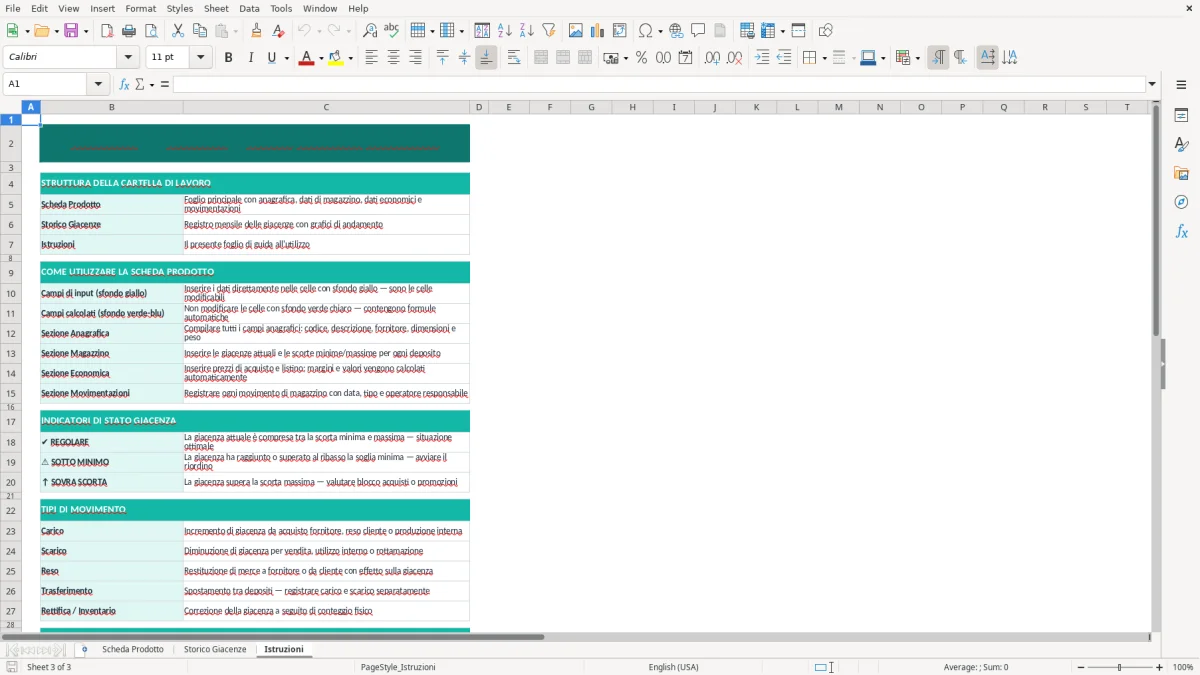
Task: Click Clear Direct Formatting icon
Action: point(278,31)
